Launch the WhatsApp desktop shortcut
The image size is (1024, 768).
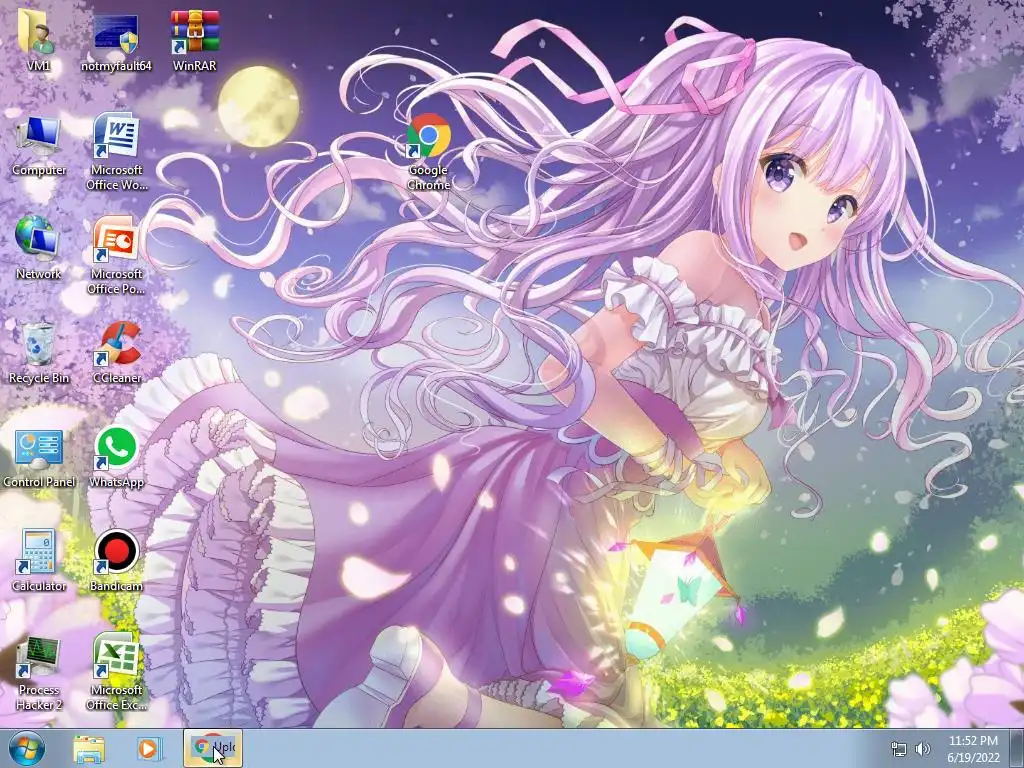coord(116,457)
